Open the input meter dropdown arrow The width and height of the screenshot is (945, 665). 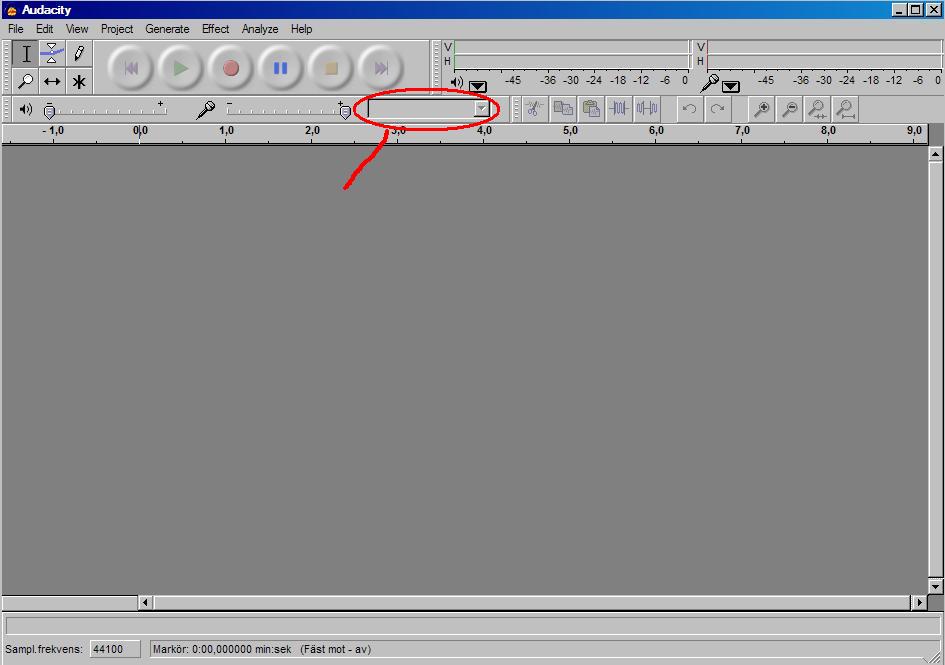tap(730, 86)
